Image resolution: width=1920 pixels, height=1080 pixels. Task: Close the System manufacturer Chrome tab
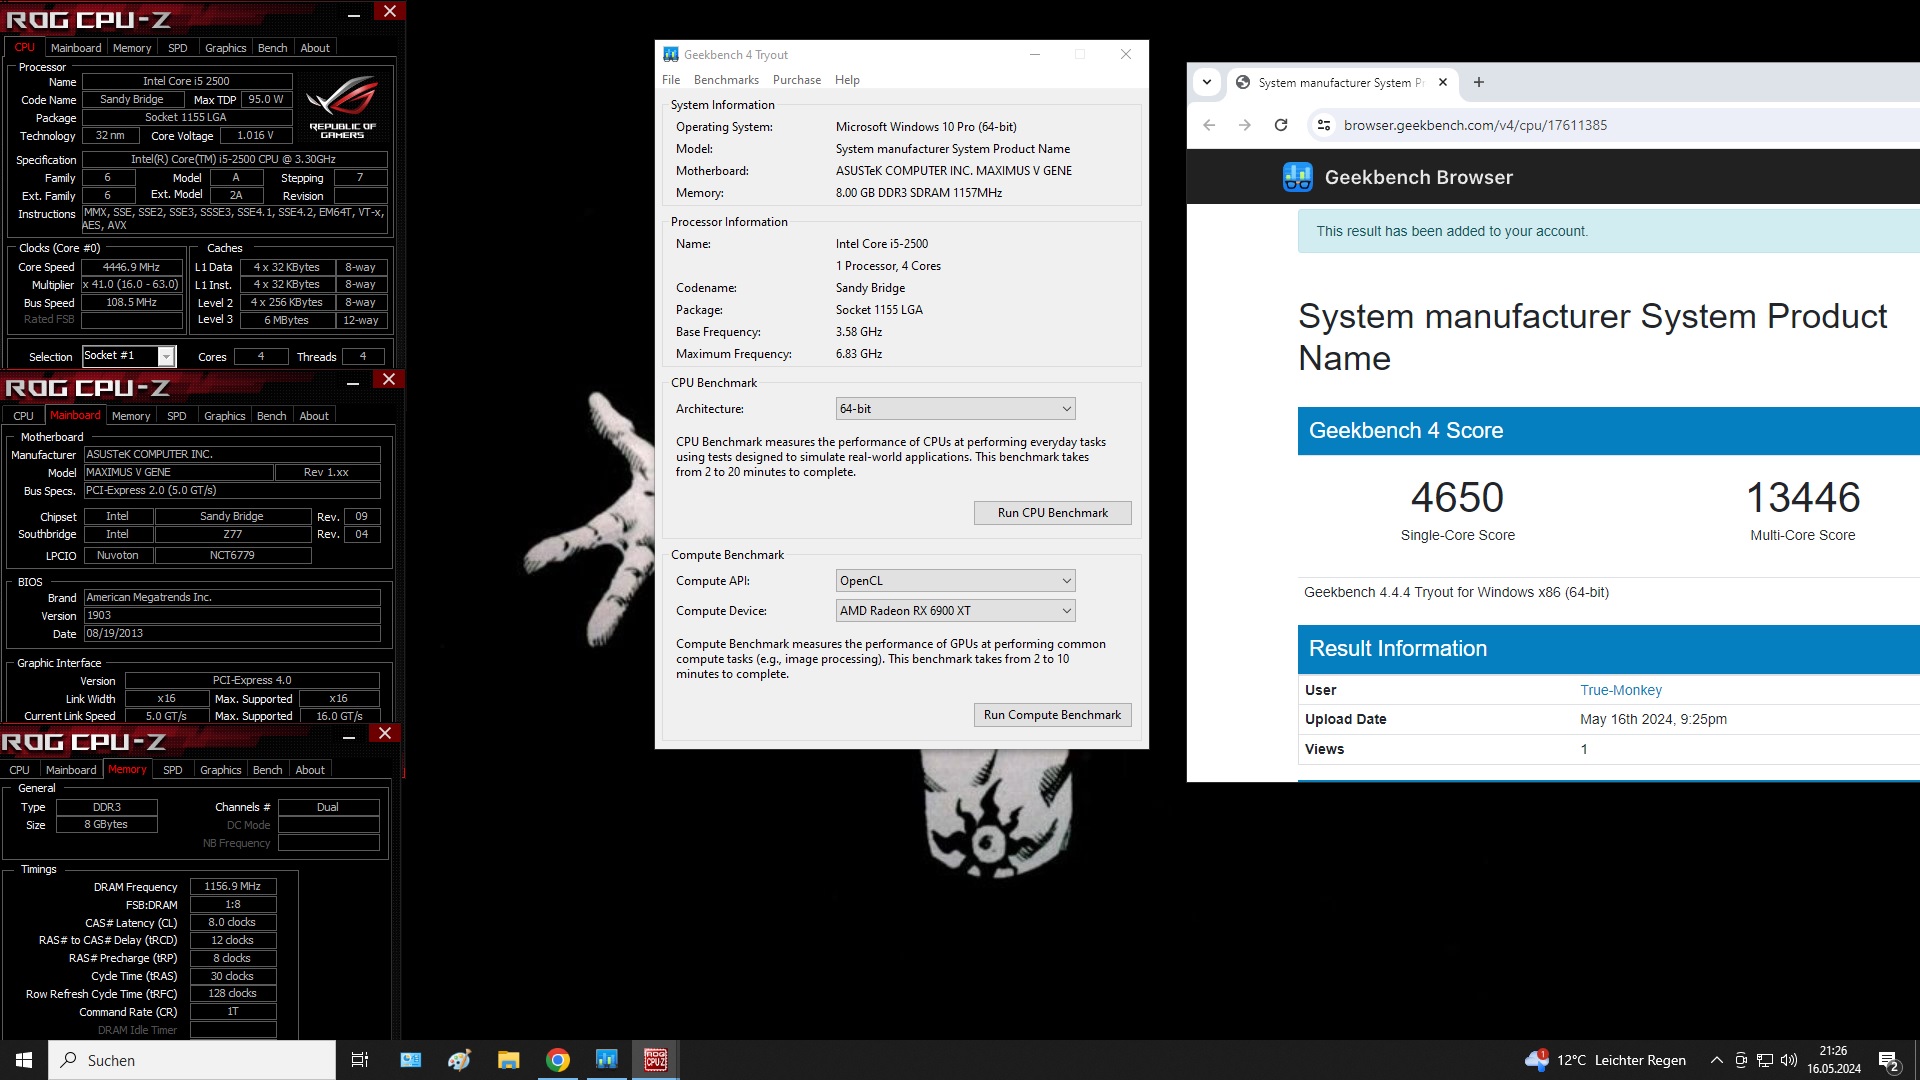pyautogui.click(x=1443, y=82)
